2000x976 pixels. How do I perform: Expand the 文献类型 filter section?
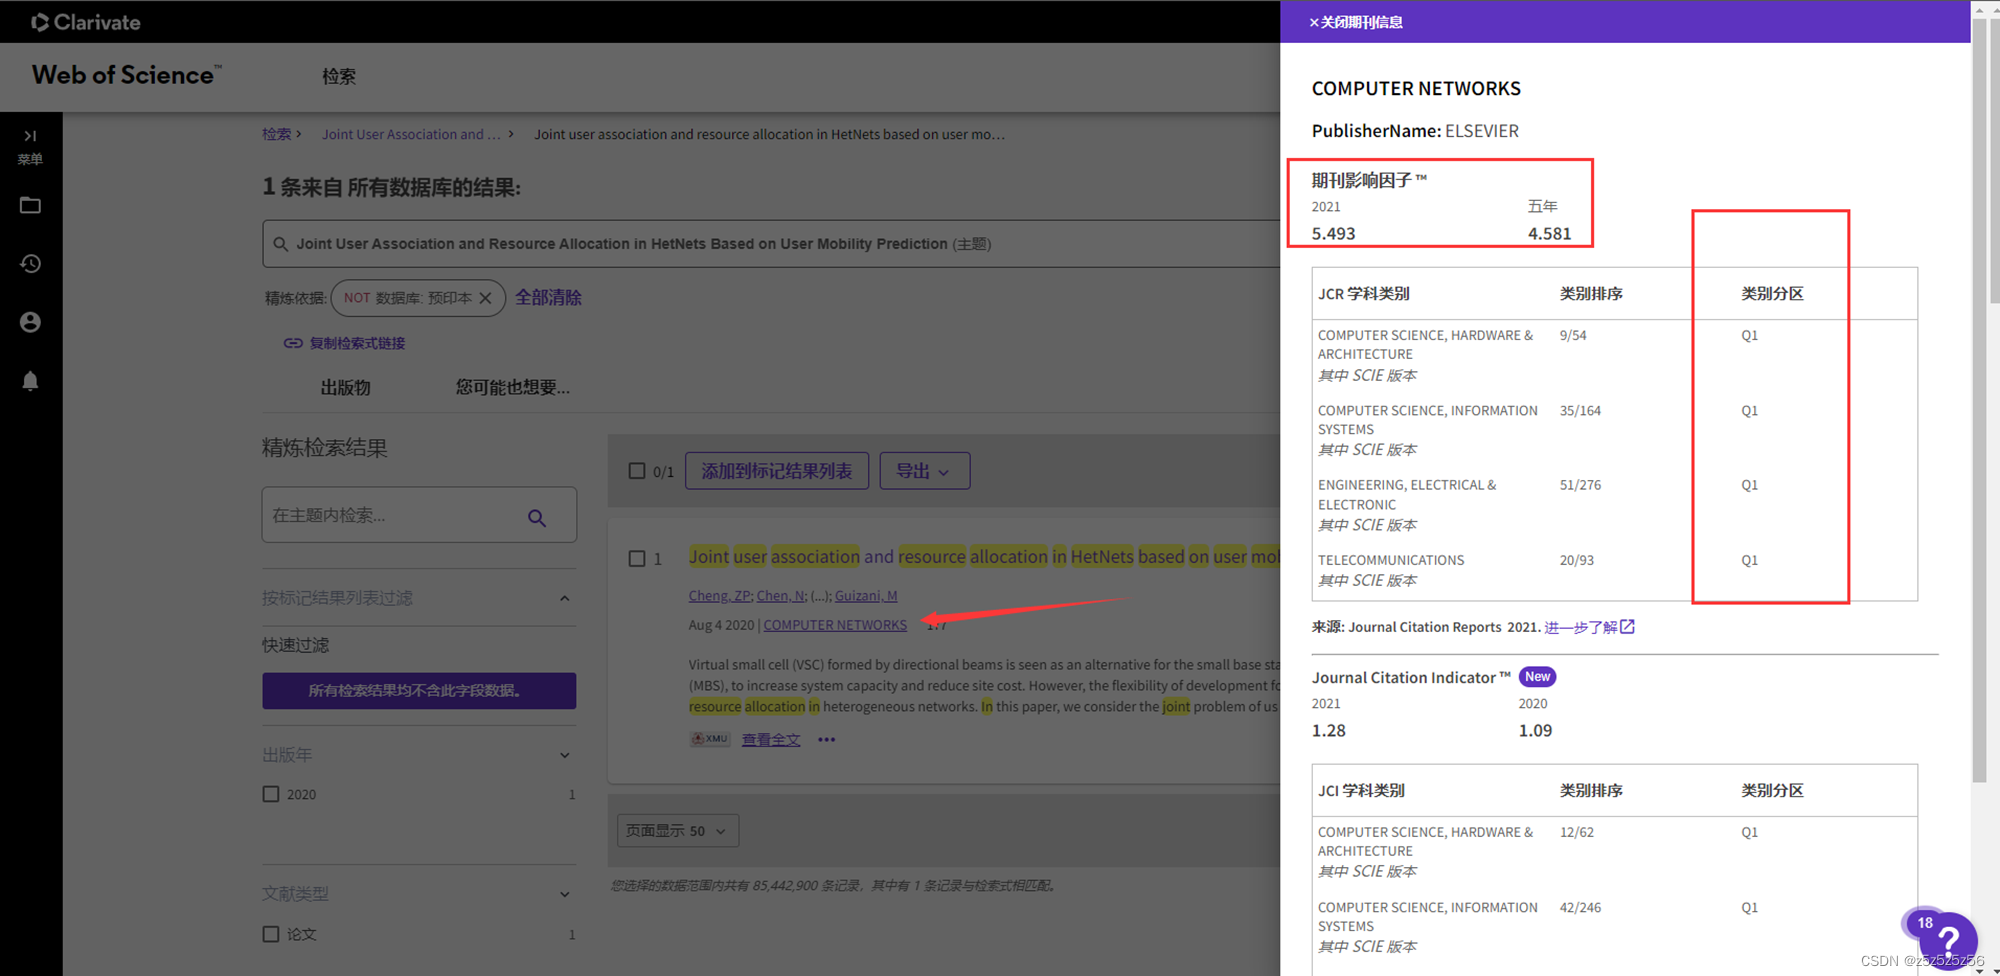564,894
